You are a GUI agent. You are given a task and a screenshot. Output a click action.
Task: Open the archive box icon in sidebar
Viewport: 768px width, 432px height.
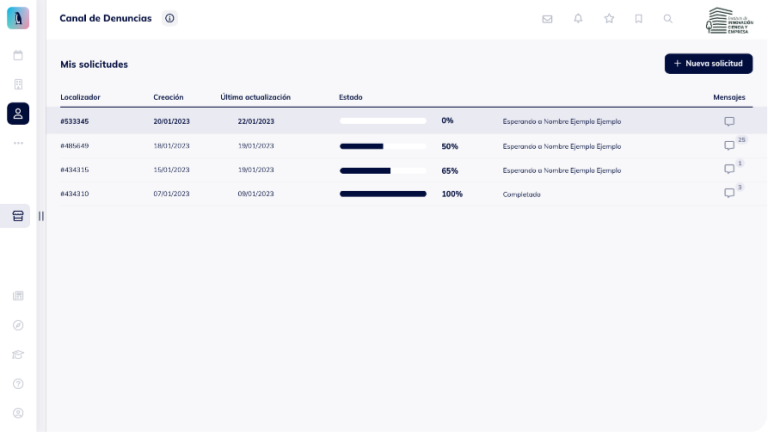tap(18, 216)
